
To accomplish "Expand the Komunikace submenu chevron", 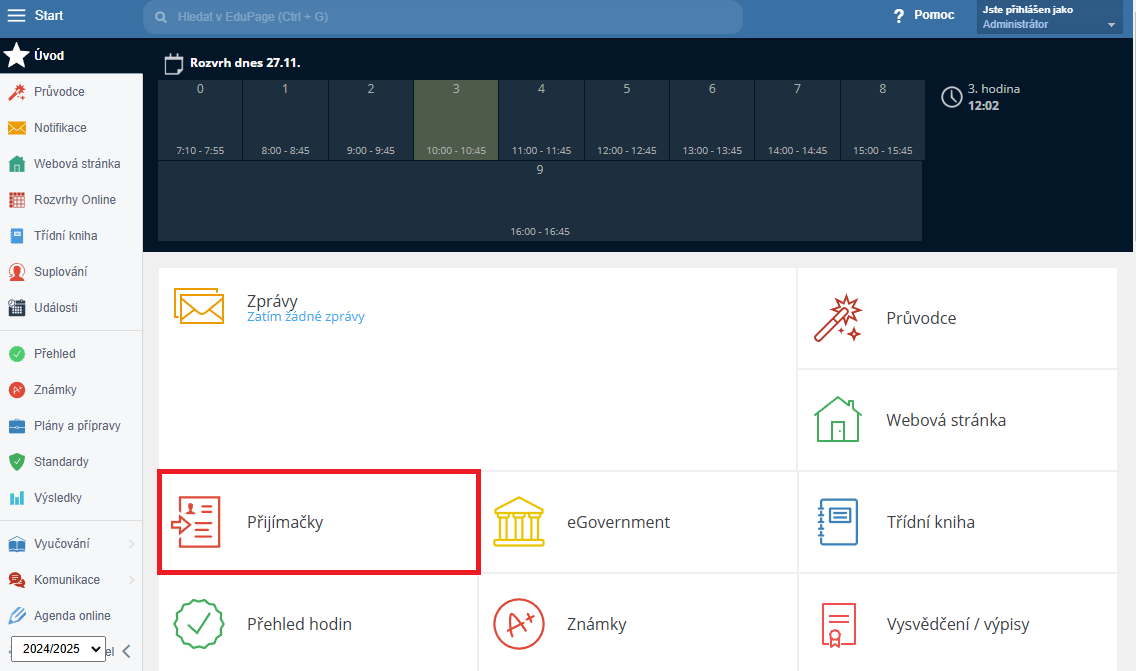I will click(131, 580).
